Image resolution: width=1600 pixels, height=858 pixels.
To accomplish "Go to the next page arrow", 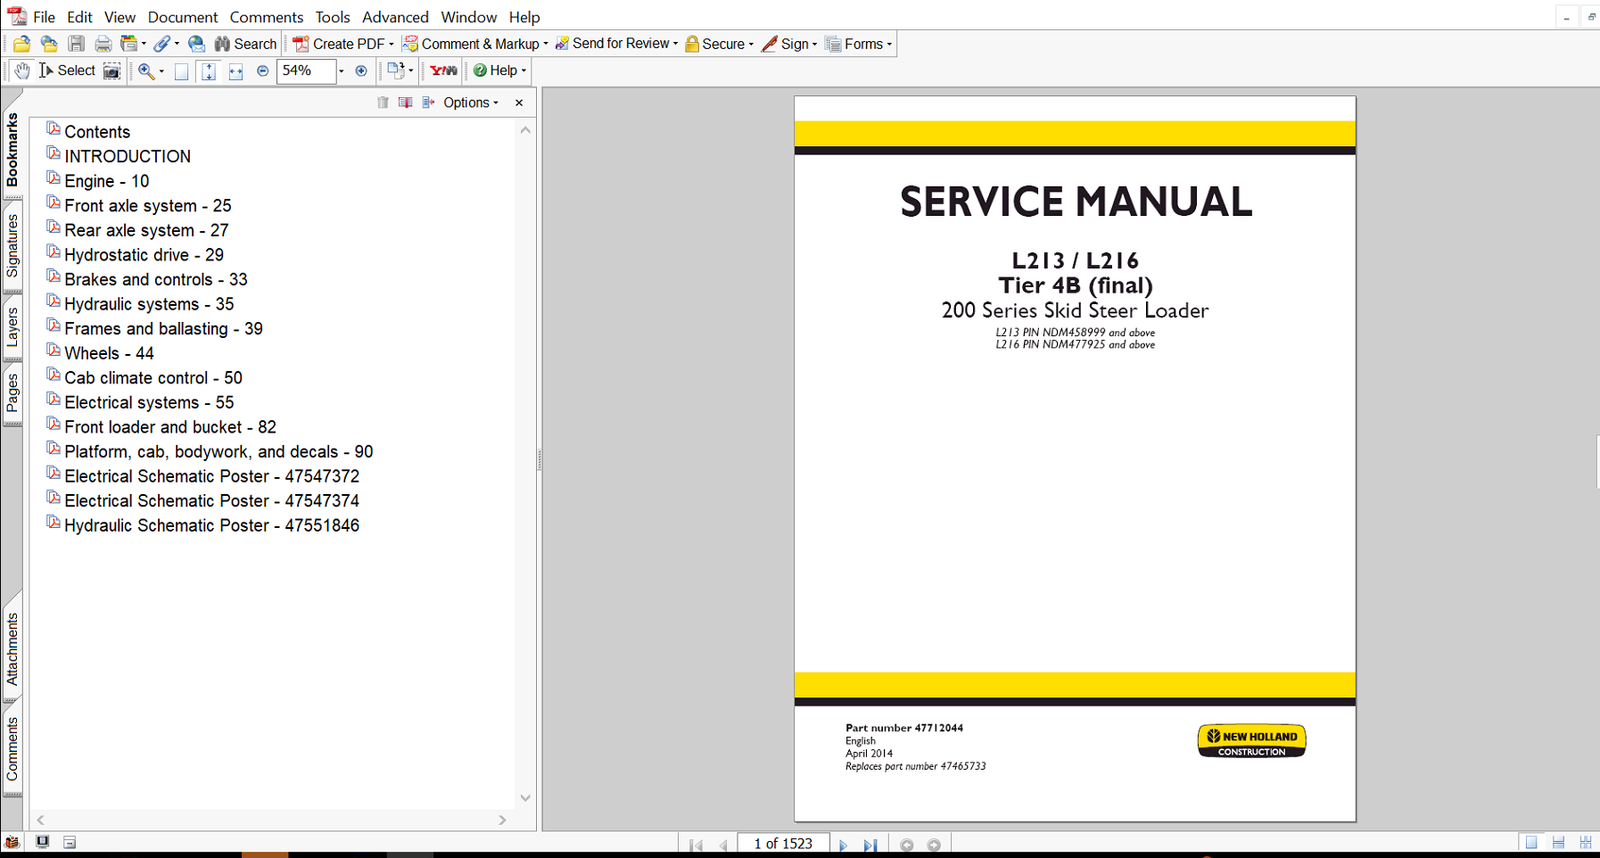I will click(843, 845).
